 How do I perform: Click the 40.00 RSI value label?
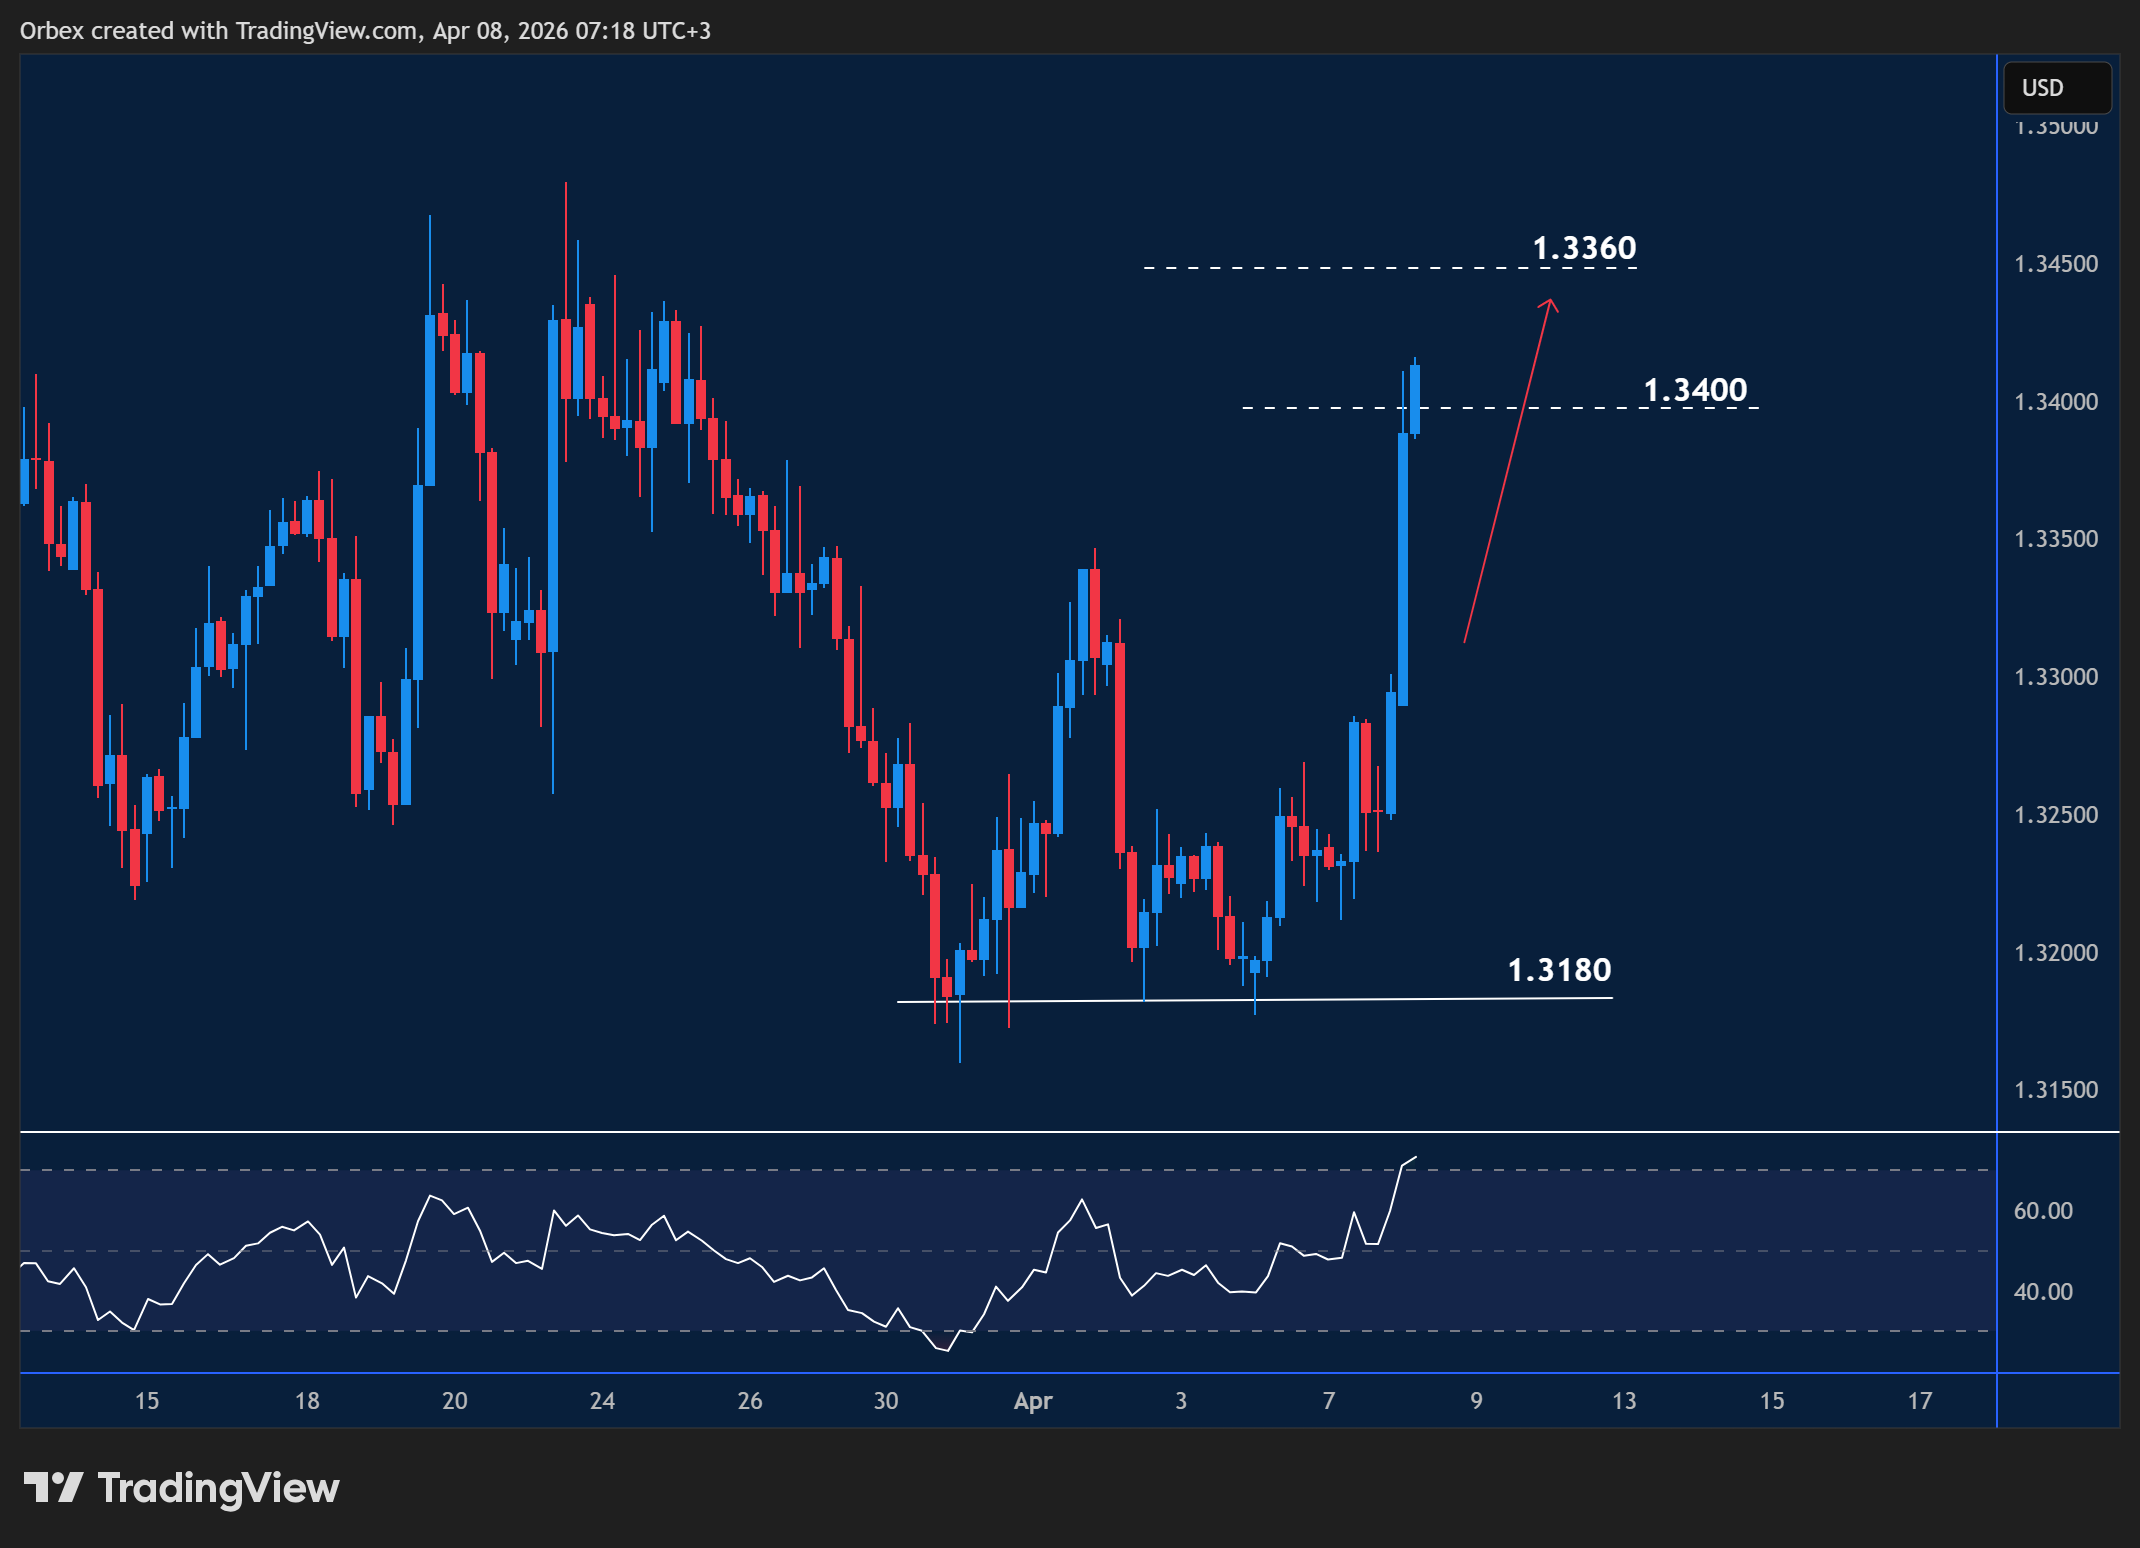coord(2042,1291)
